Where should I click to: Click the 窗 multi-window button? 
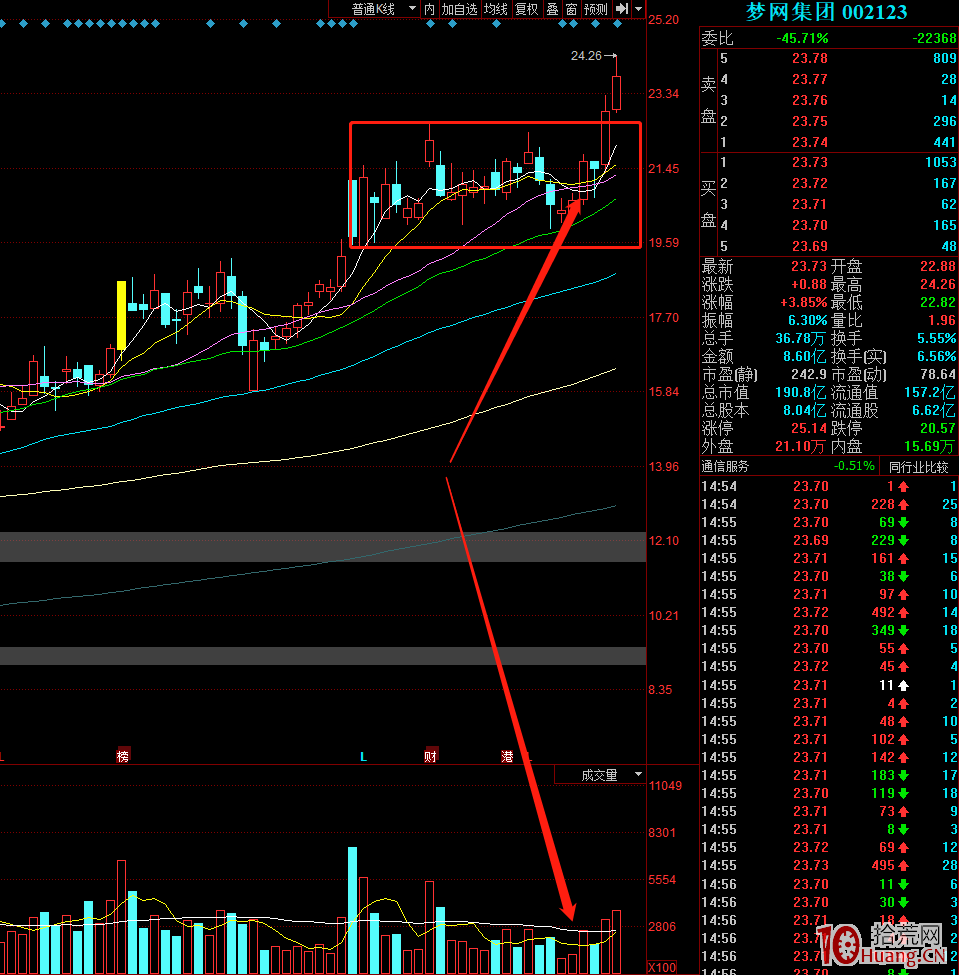(571, 9)
